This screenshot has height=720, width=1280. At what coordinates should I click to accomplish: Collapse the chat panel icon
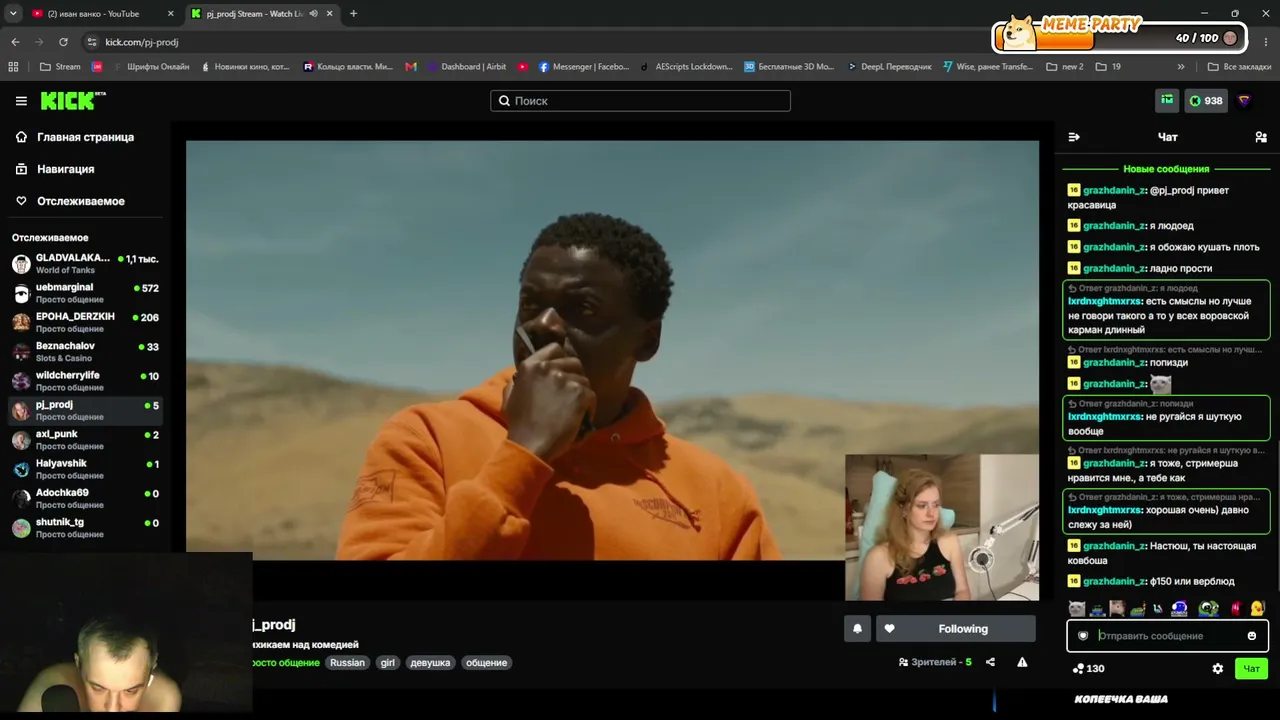1074,137
